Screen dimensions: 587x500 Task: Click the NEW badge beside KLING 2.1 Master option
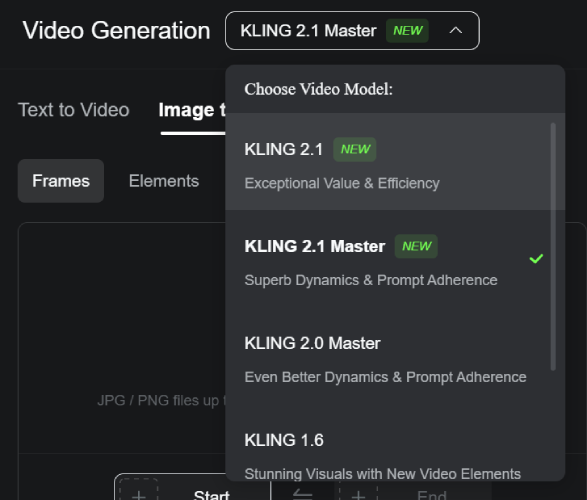(416, 246)
